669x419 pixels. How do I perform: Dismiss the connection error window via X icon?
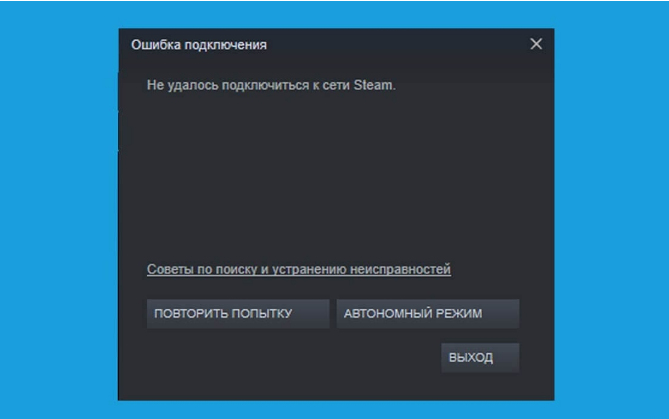tap(536, 44)
